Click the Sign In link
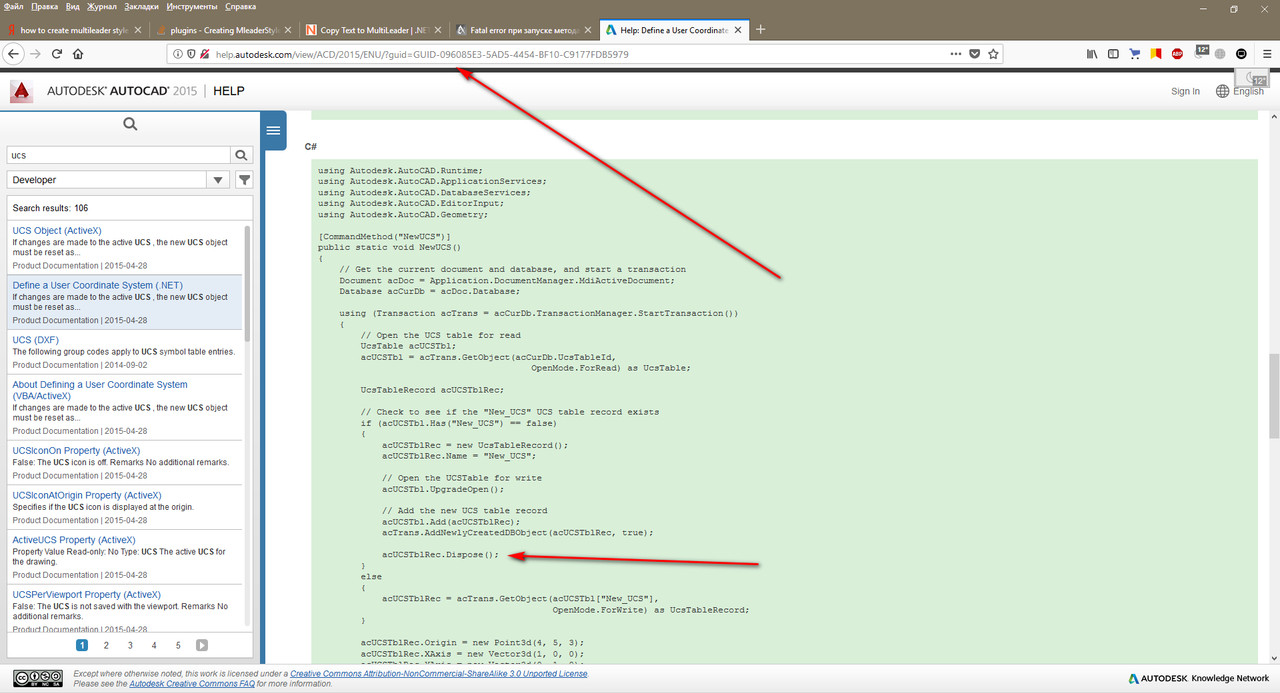 1185,91
